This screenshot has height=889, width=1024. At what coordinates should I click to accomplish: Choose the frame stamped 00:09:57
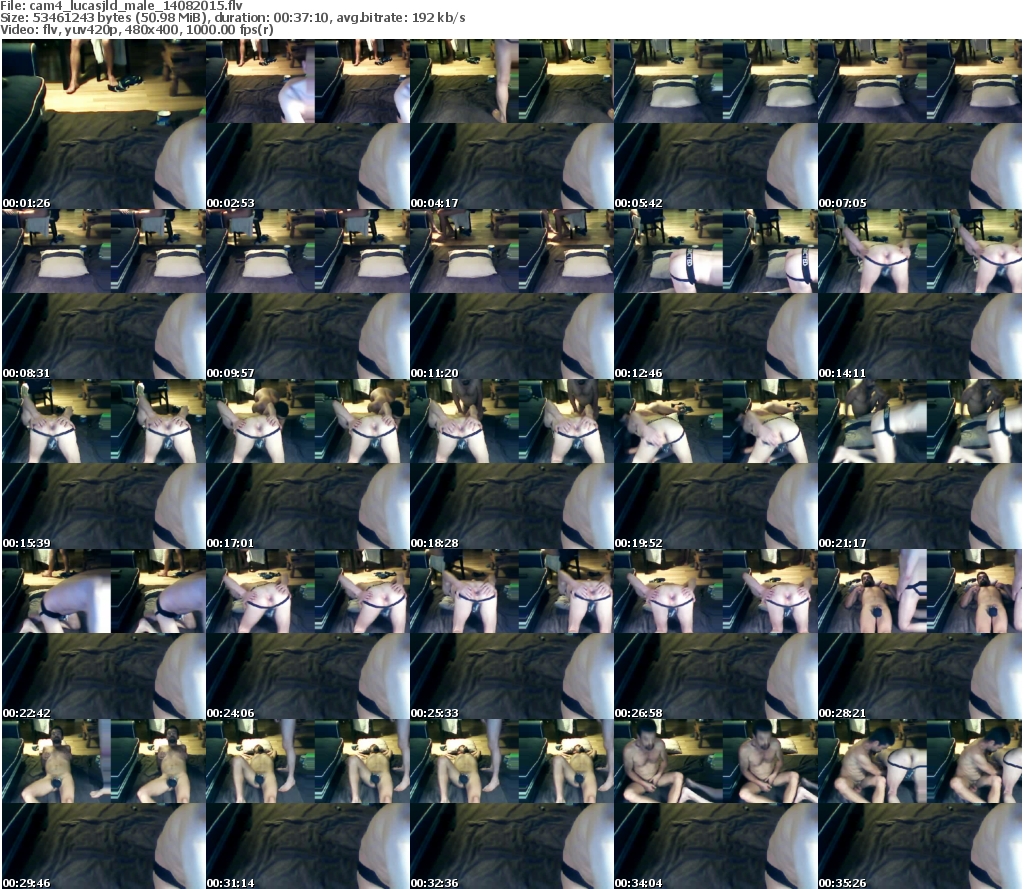[308, 294]
